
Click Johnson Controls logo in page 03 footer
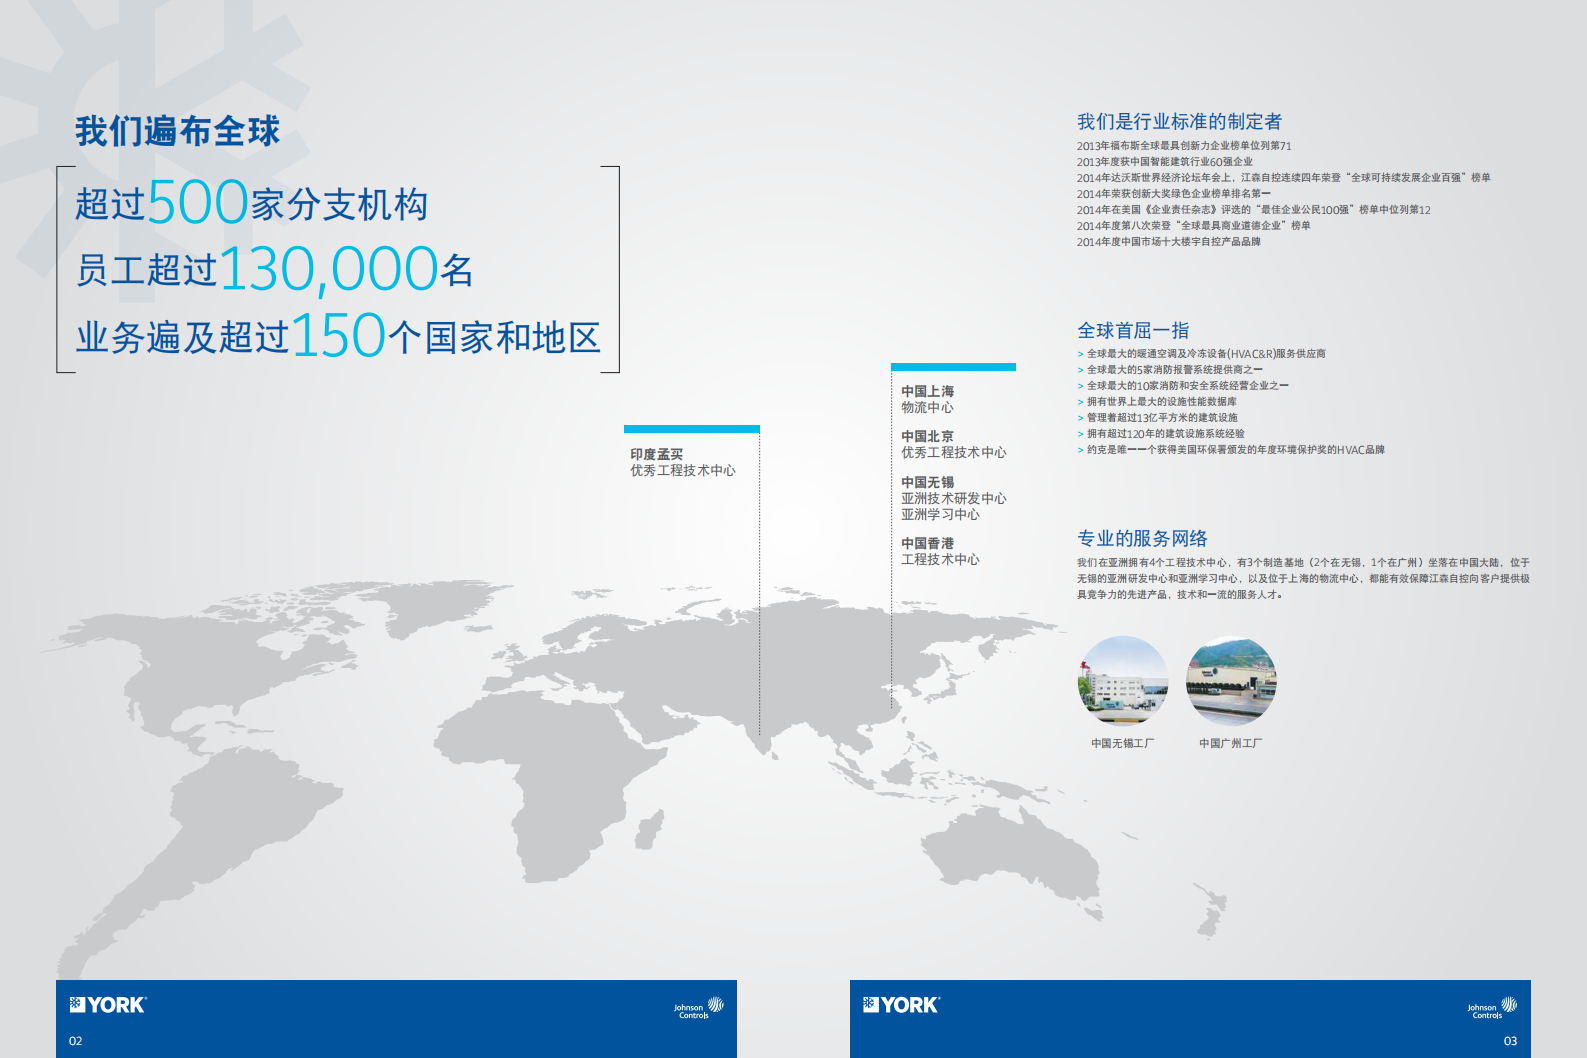point(1491,1008)
